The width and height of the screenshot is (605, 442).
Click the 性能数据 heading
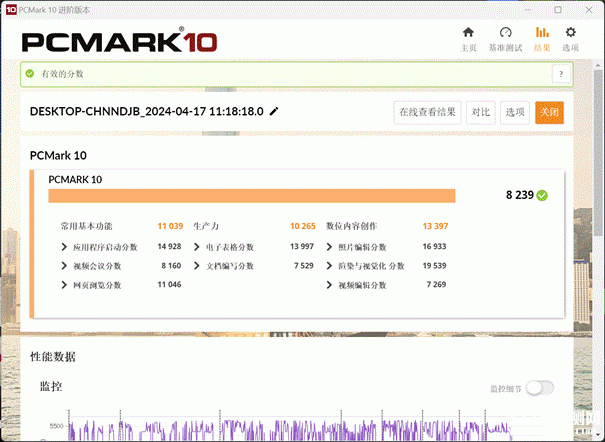53,357
